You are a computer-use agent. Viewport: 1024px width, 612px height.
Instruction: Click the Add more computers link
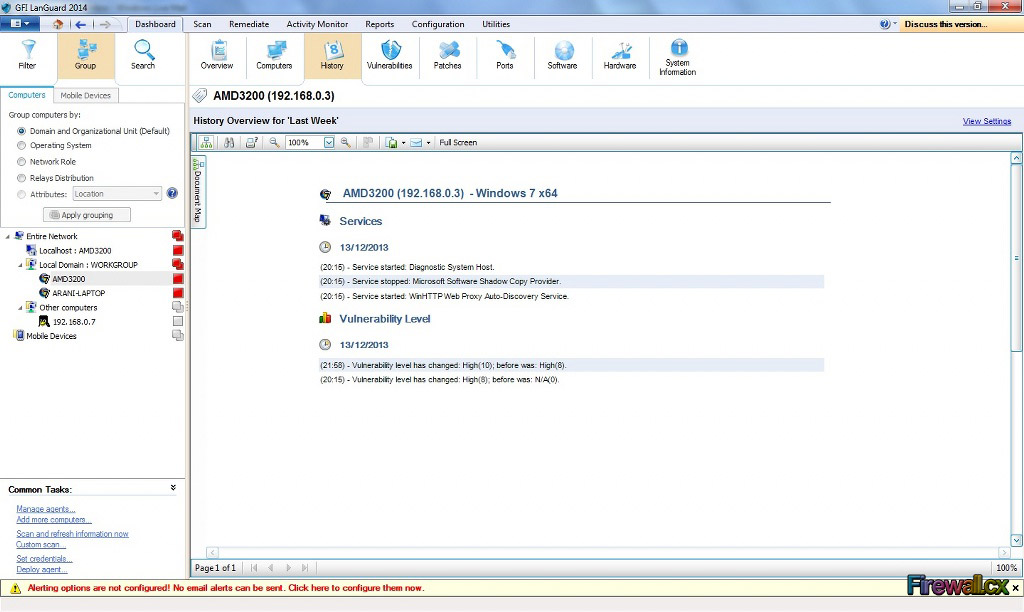click(54, 520)
